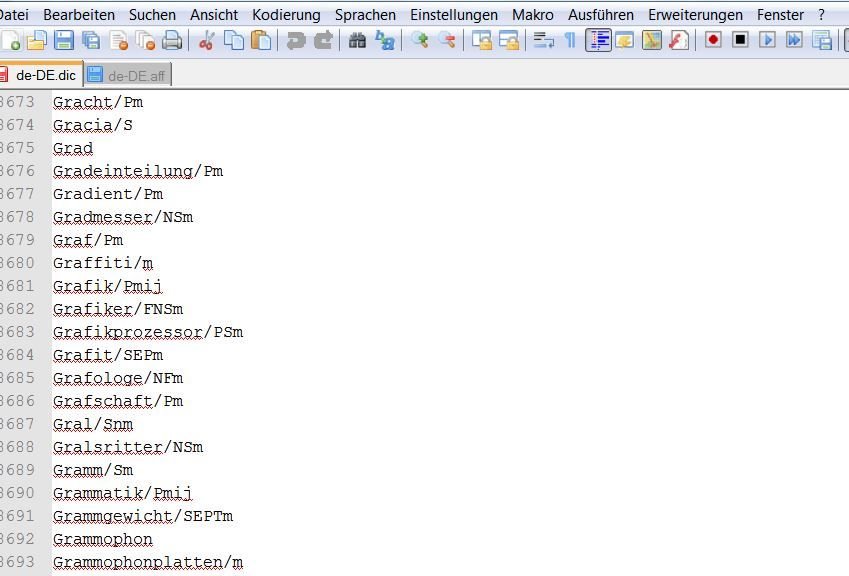
Task: Cut selection with the scissors icon
Action: [x=206, y=41]
